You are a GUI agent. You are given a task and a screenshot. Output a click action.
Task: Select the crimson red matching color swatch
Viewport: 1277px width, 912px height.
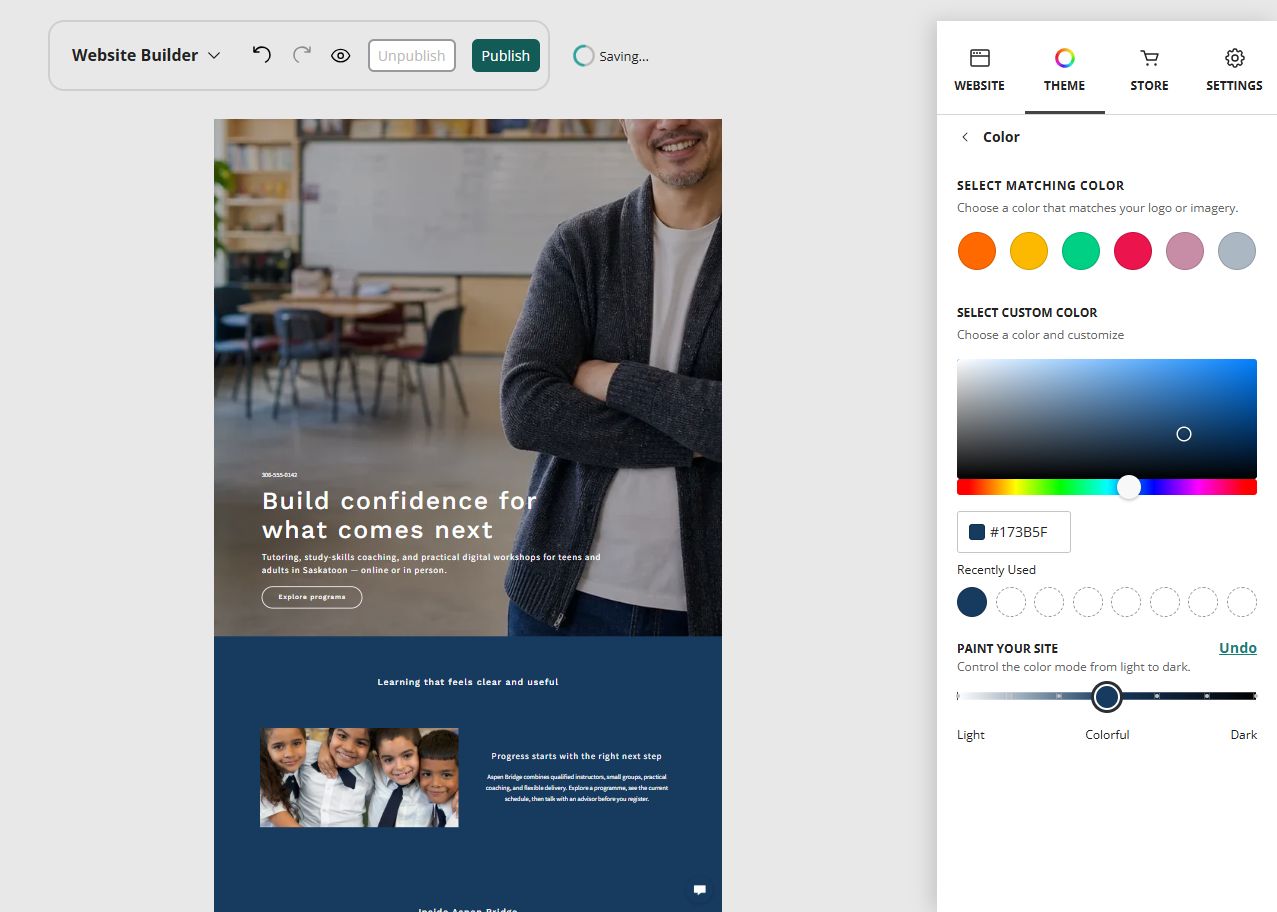1133,251
